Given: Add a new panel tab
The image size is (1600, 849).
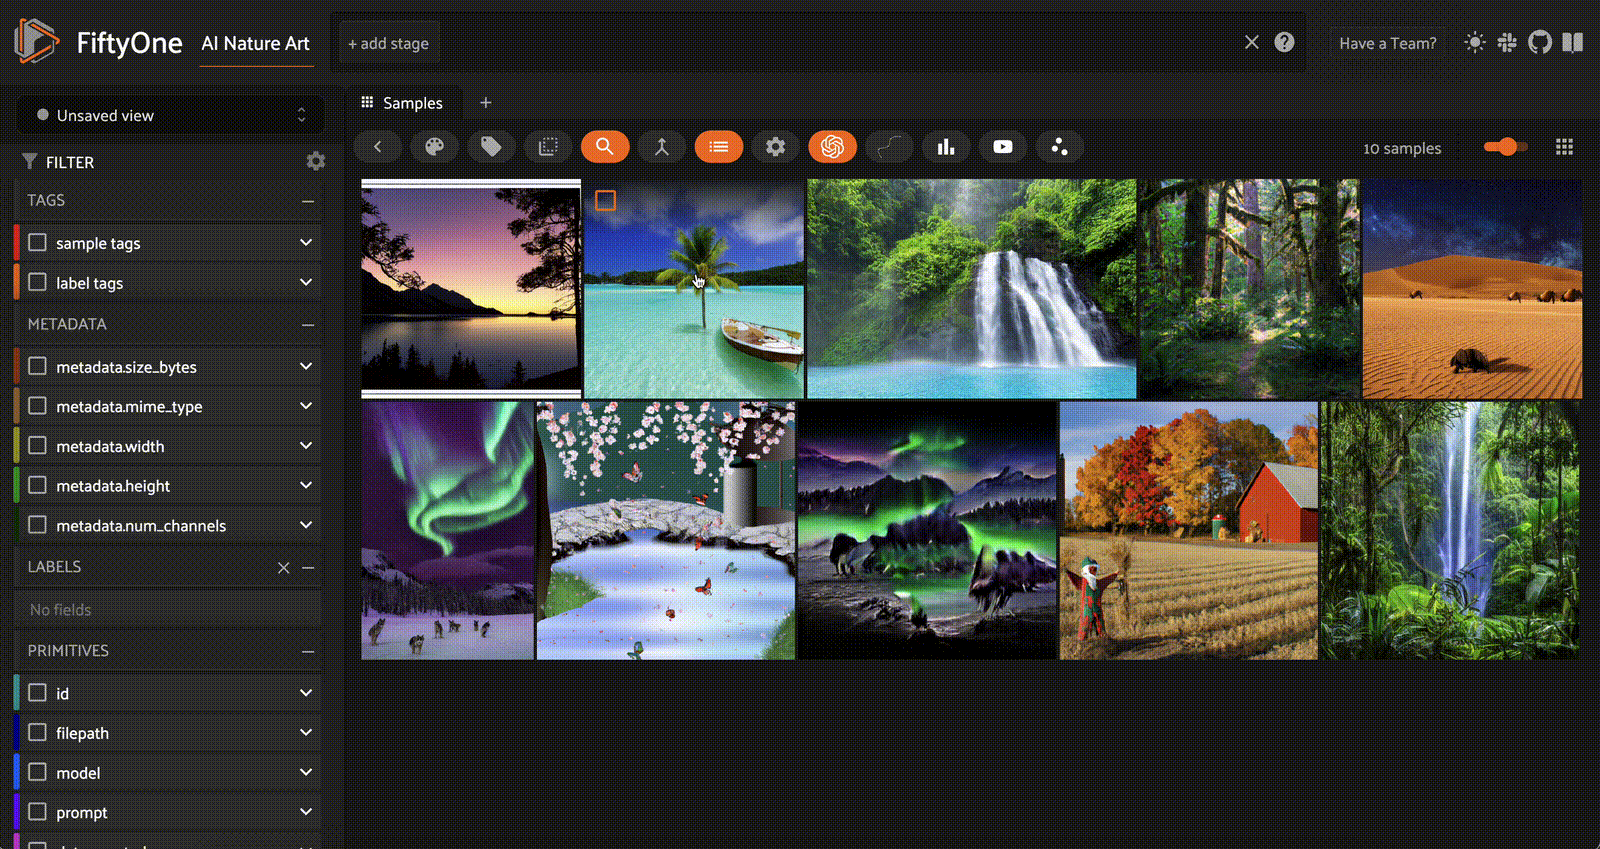Looking at the screenshot, I should click(485, 103).
